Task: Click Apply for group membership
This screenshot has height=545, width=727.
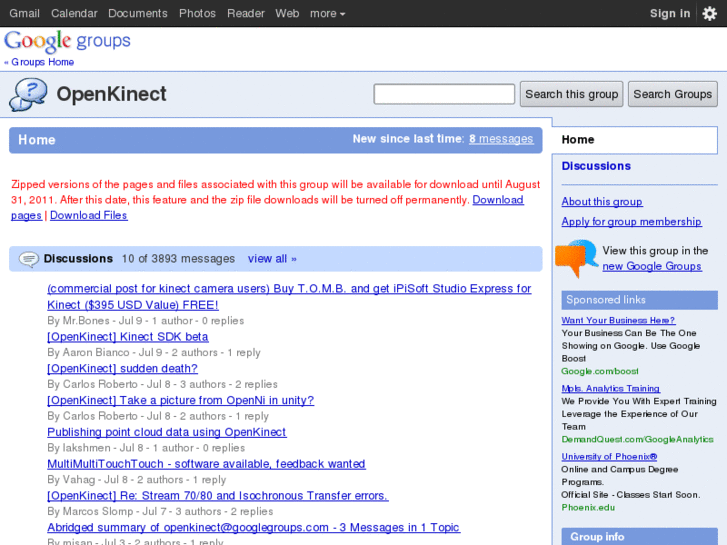Action: (x=631, y=222)
